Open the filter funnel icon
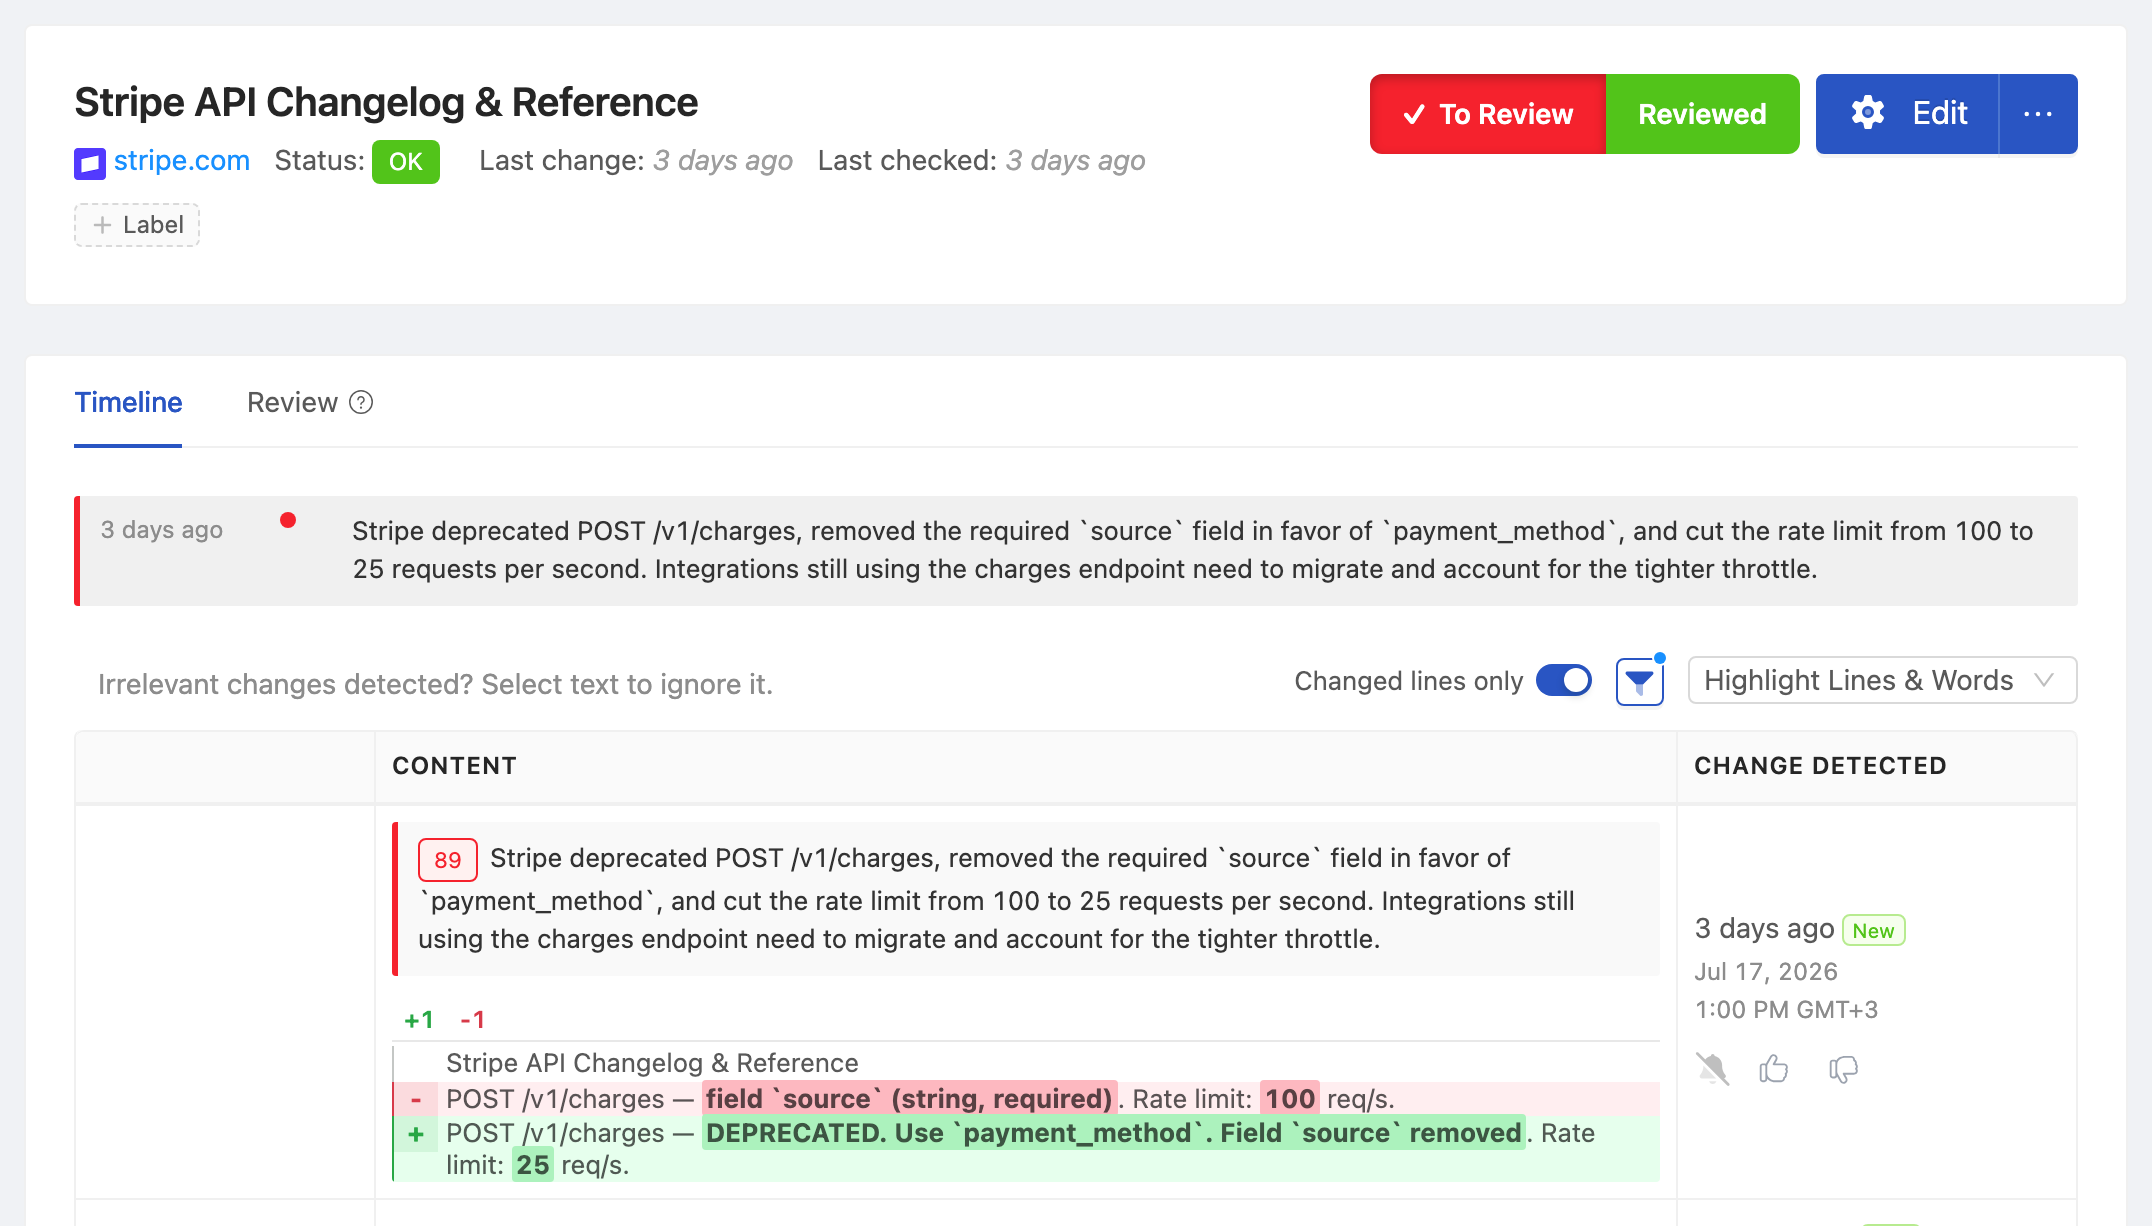 pos(1639,682)
